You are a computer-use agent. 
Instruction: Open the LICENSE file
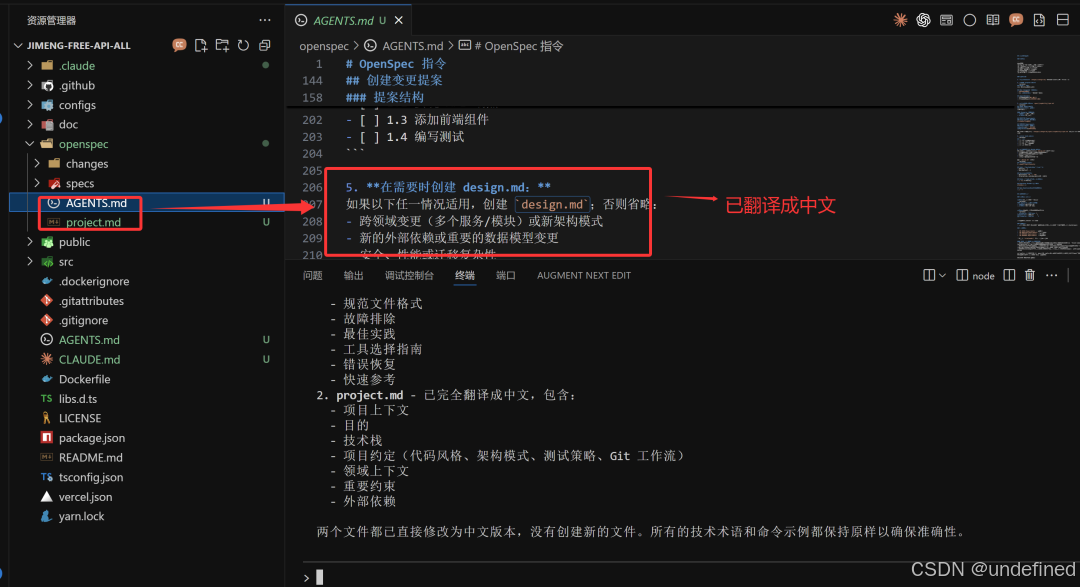click(x=80, y=419)
